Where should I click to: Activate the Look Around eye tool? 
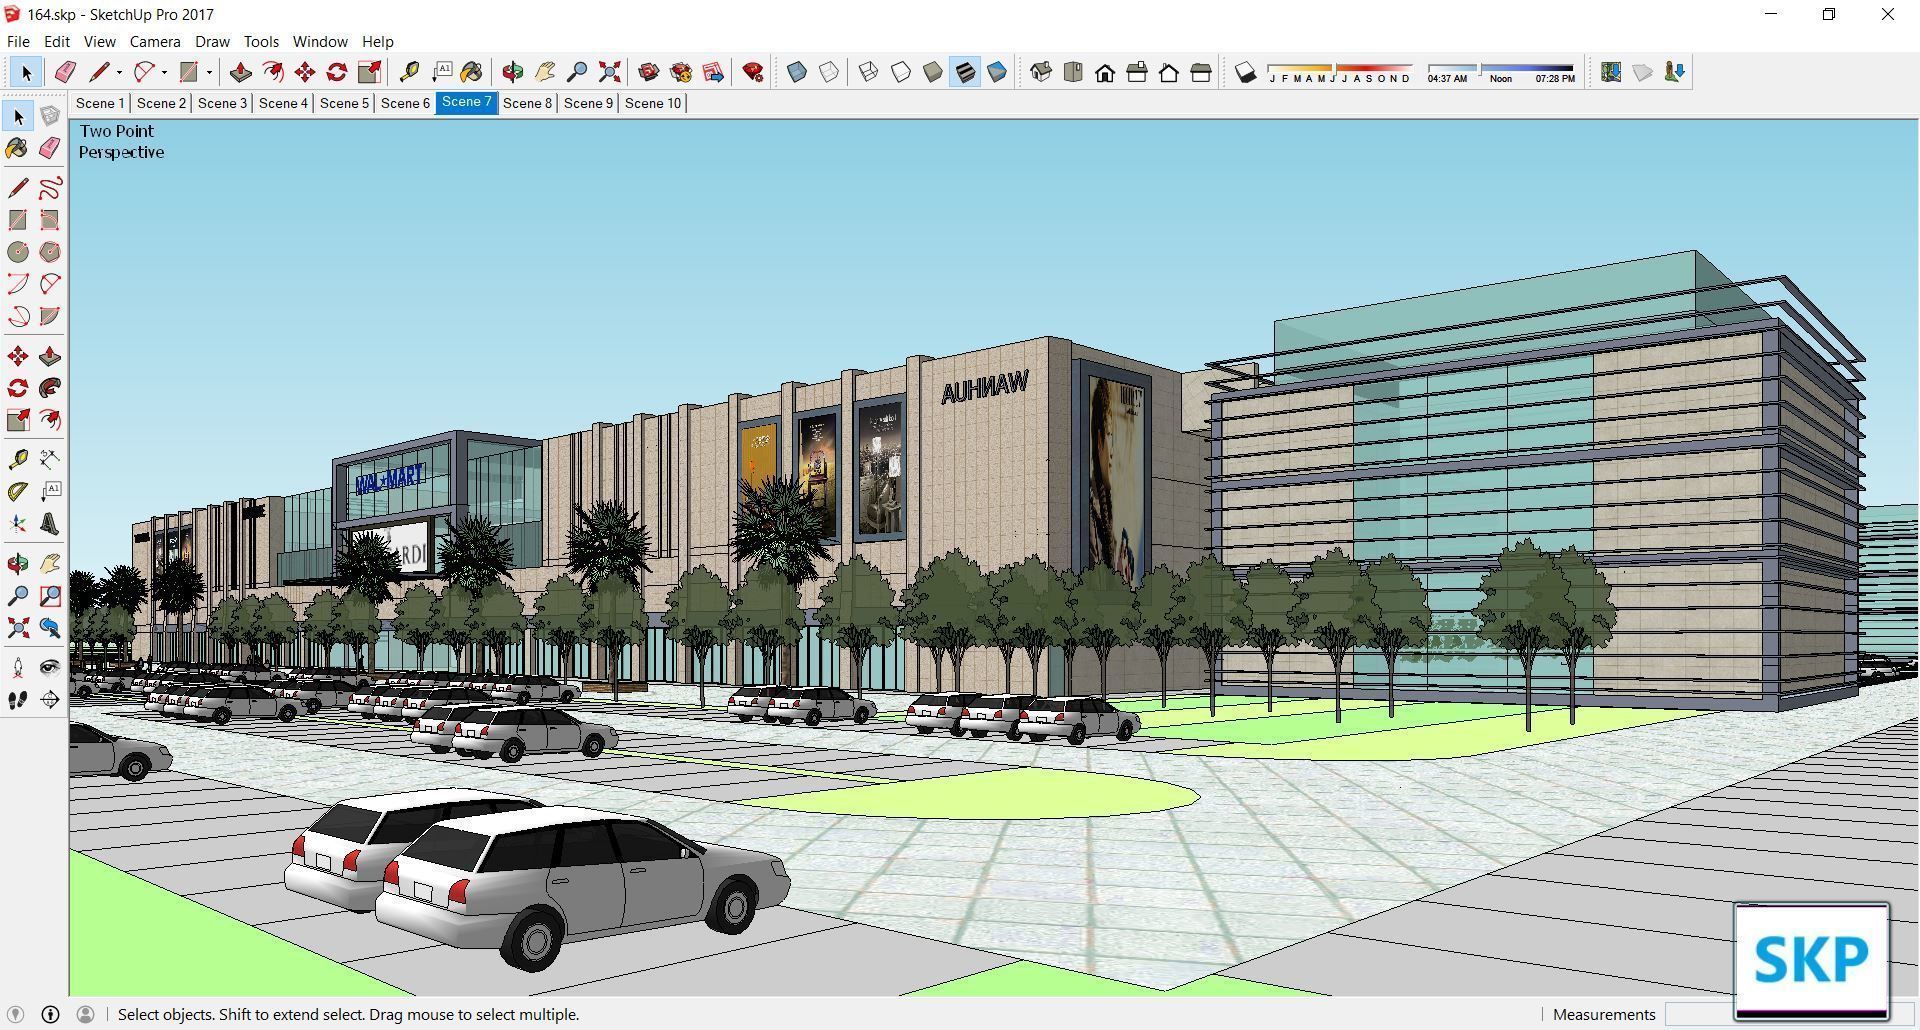tap(49, 668)
